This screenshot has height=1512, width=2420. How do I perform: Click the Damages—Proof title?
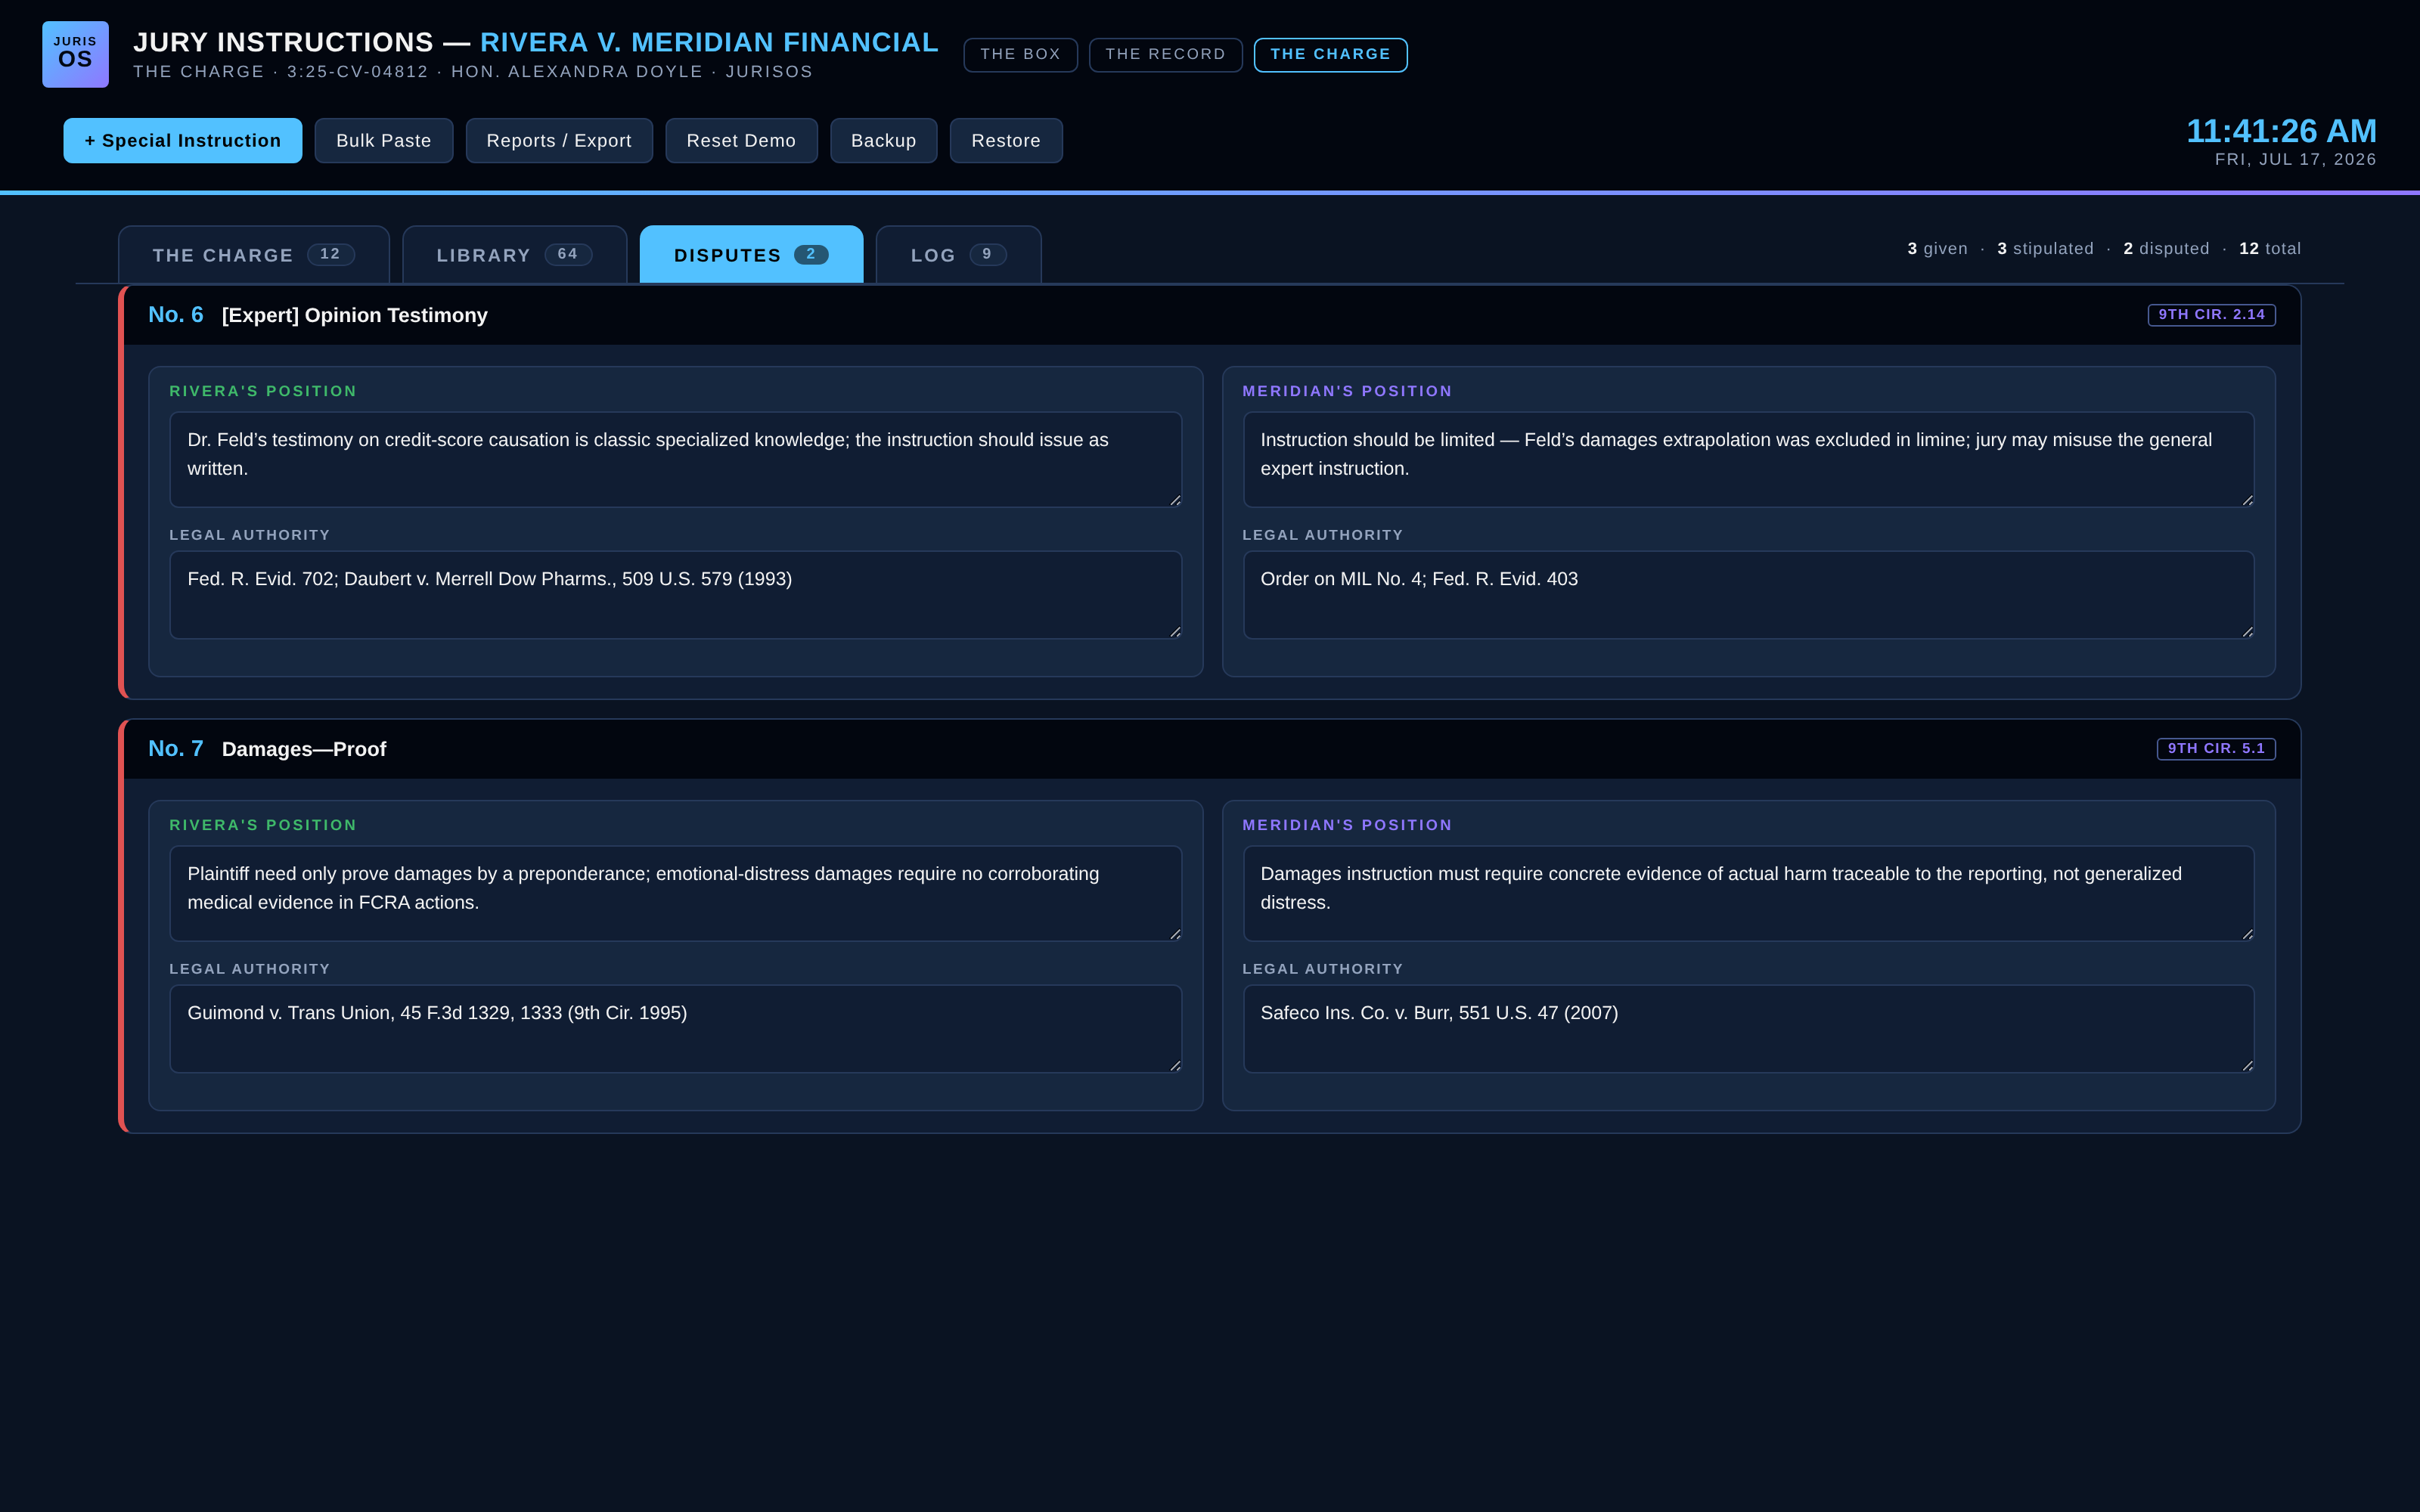click(304, 750)
